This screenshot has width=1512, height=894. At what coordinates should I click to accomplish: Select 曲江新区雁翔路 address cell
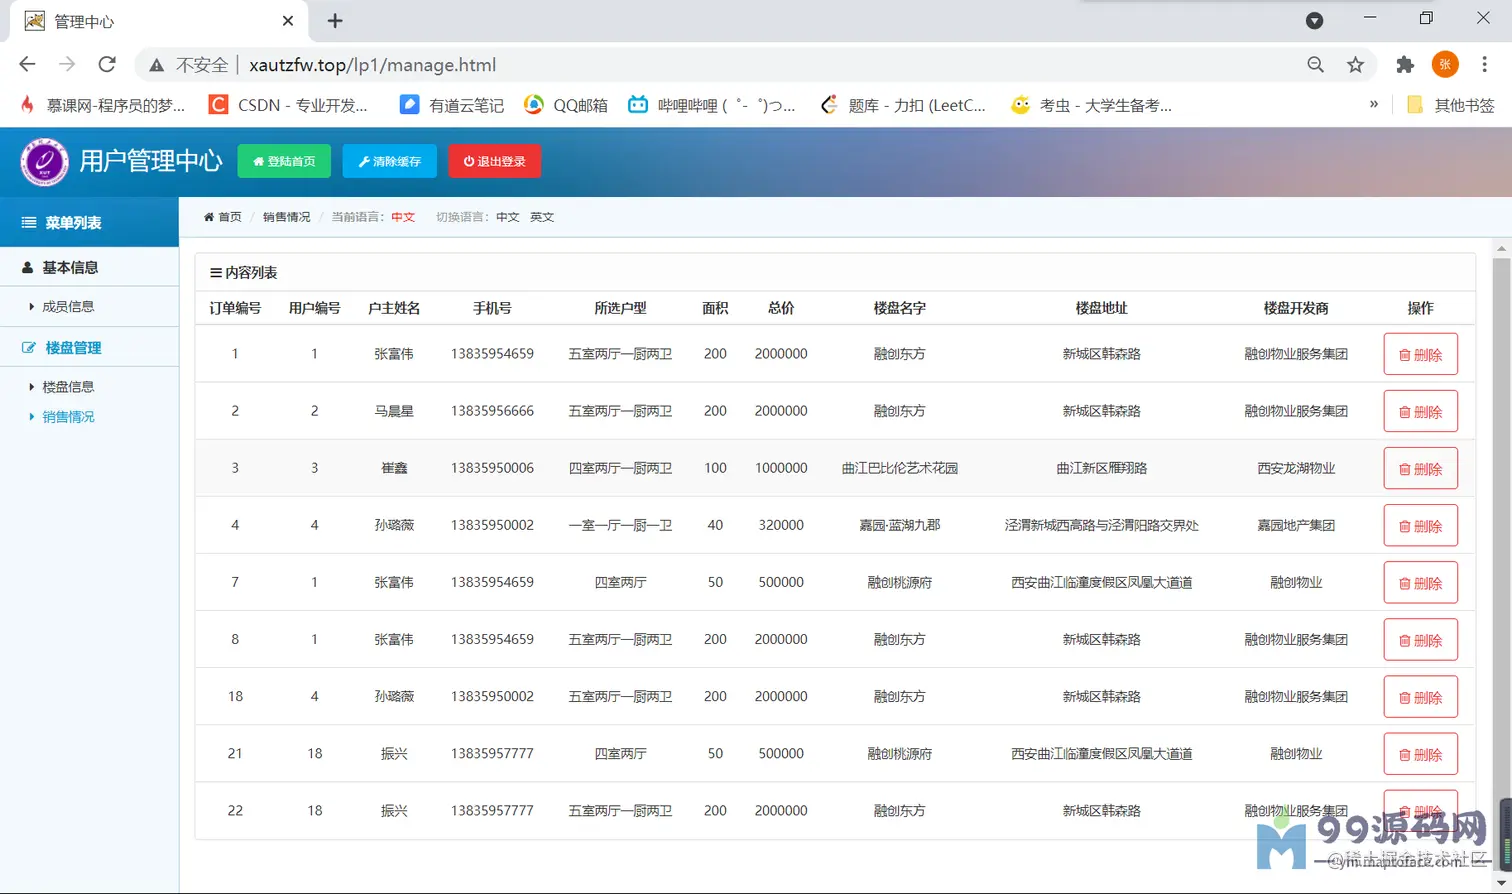point(1101,468)
